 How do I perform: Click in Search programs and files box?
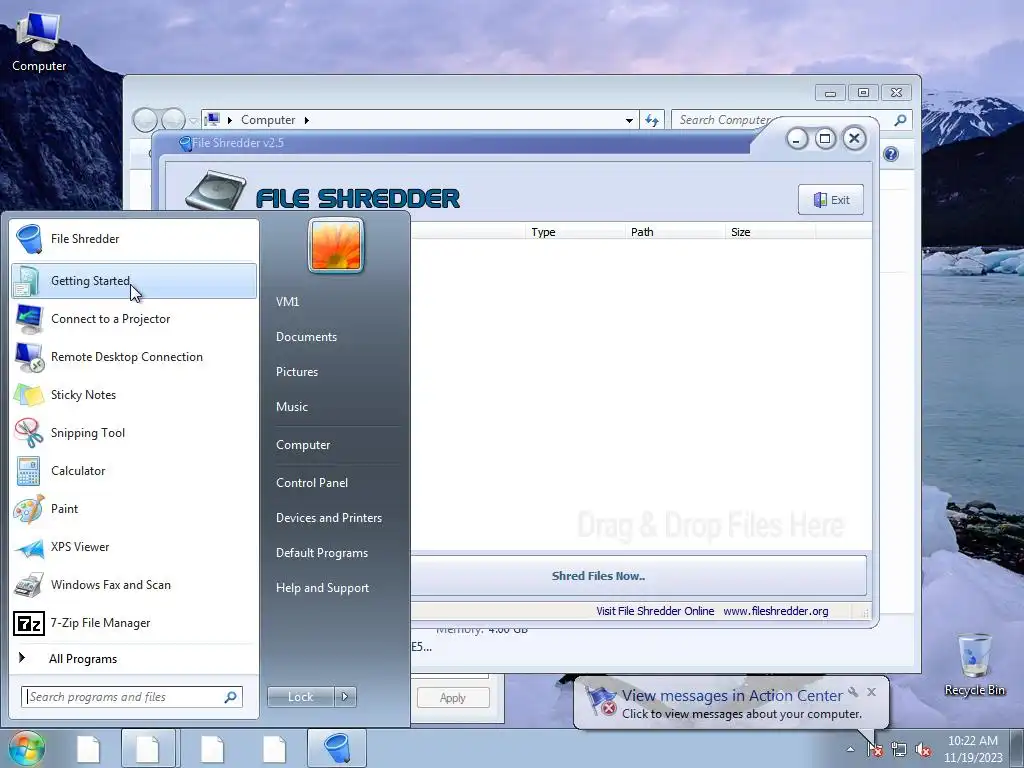tap(132, 697)
